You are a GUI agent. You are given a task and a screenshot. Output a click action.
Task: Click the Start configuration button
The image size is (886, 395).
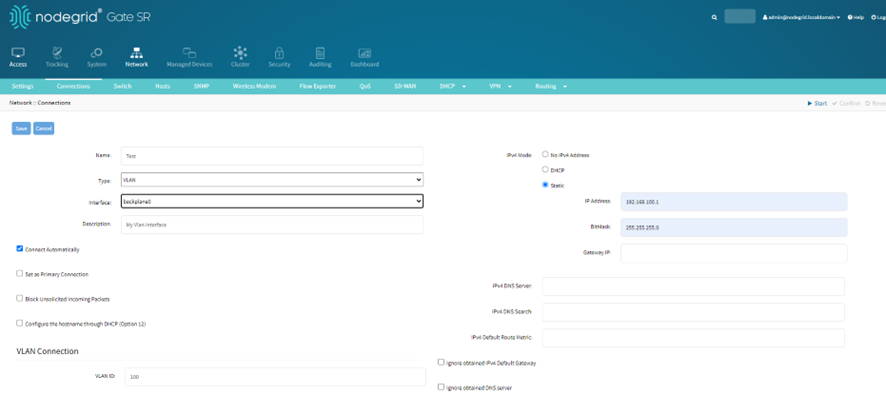[818, 103]
